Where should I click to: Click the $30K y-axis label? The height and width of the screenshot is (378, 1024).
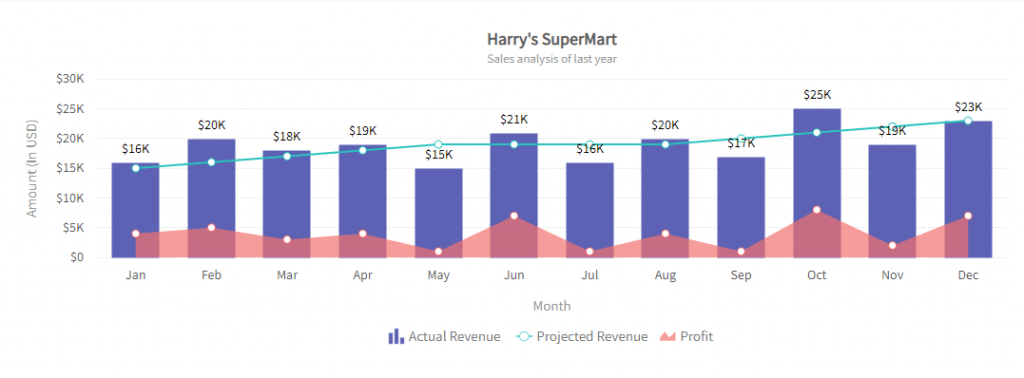pyautogui.click(x=71, y=79)
